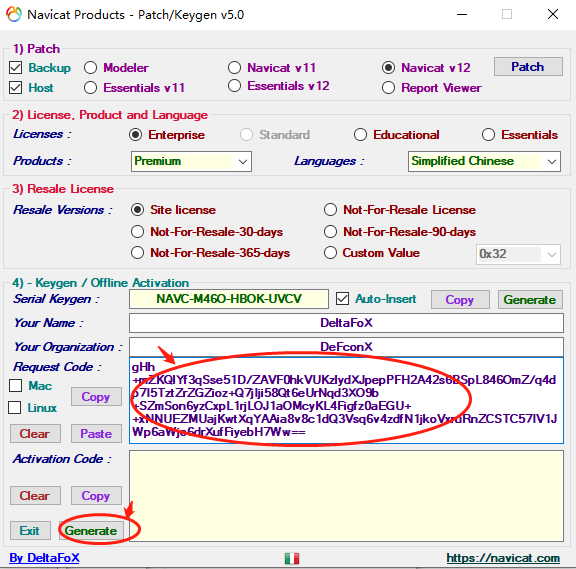Select Not-For-Resale License option
This screenshot has width=576, height=569.
(x=330, y=210)
